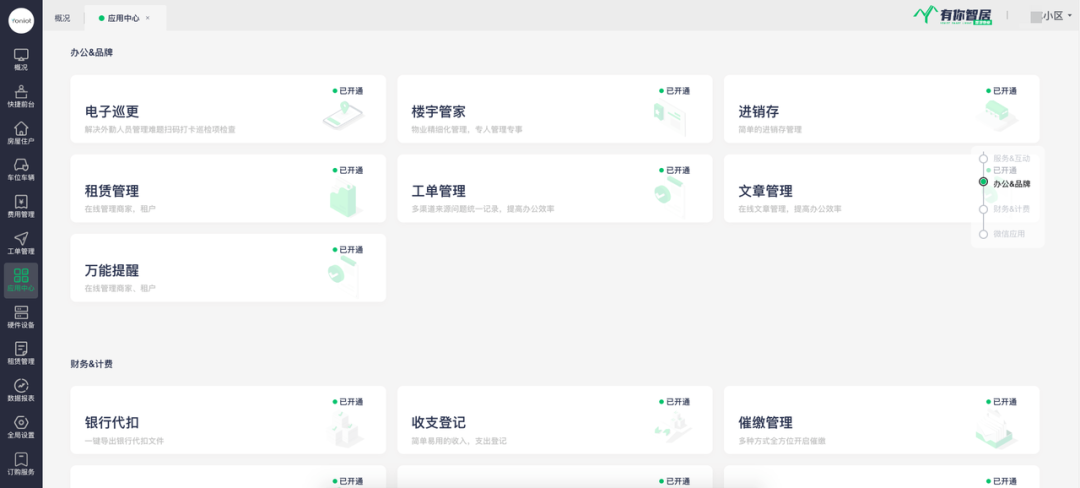
Task: Open 车位车辆 sidebar section
Action: [x=21, y=169]
